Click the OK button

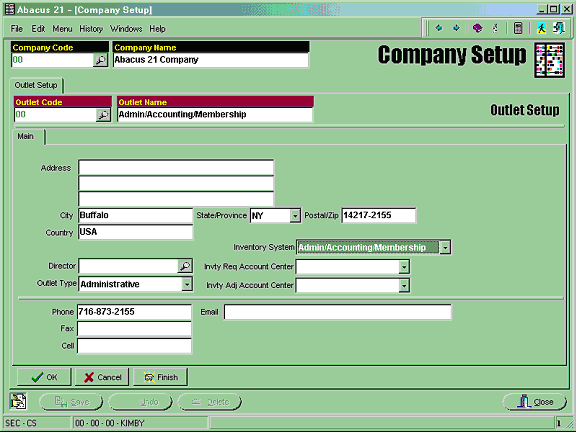(44, 377)
